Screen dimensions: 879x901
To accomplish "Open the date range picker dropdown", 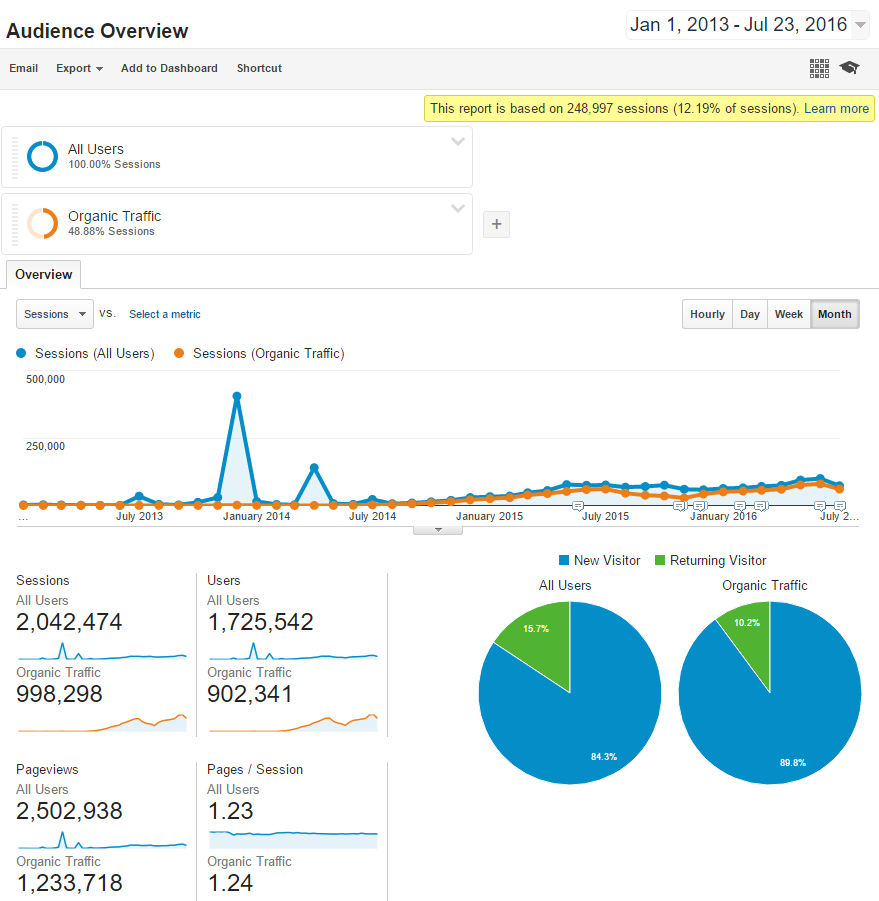I will (747, 25).
